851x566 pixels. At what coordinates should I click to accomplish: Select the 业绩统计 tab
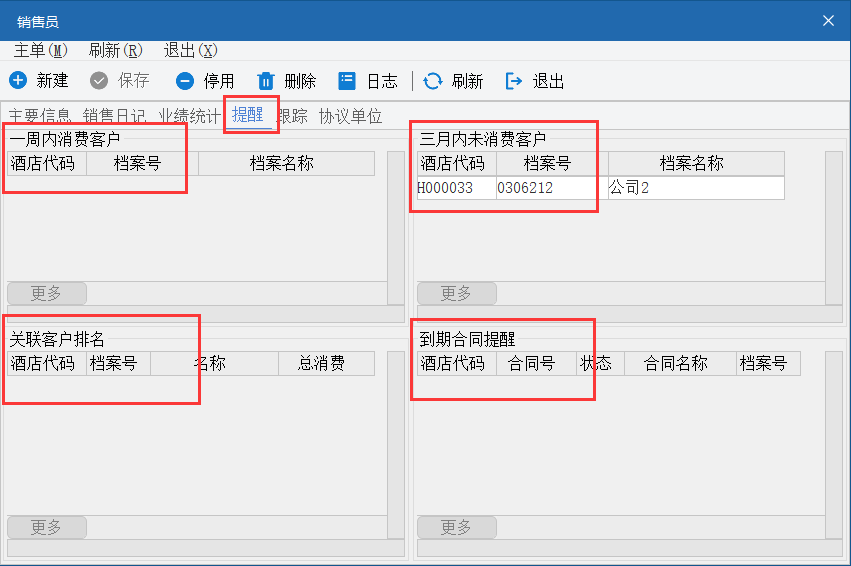tap(188, 116)
